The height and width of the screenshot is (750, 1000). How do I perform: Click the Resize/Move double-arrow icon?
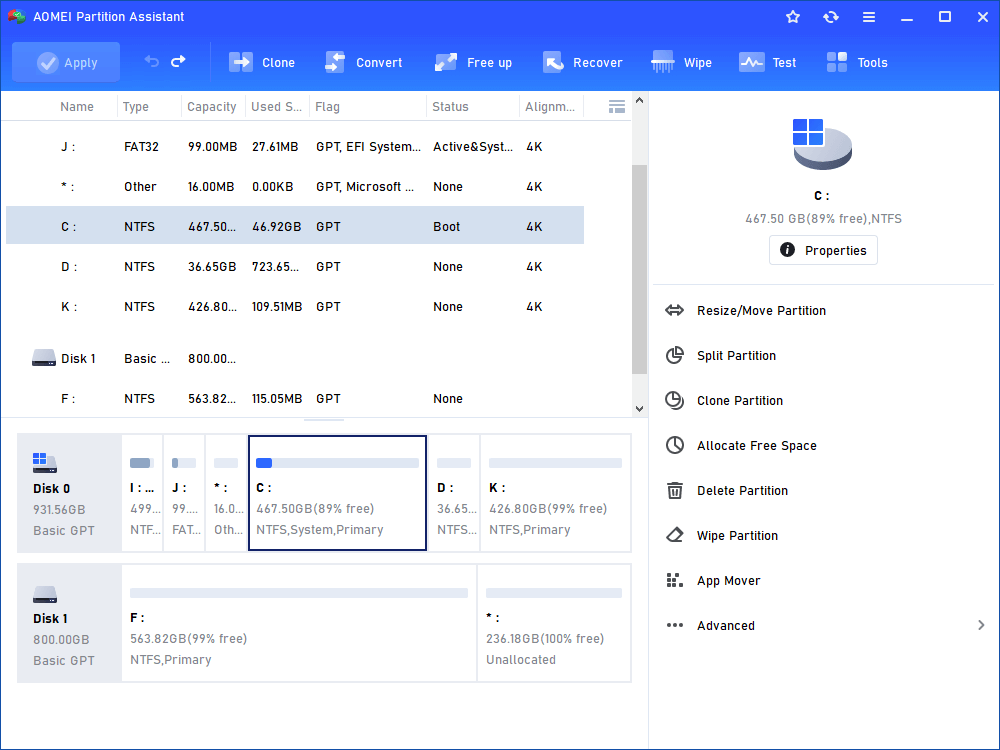click(674, 311)
